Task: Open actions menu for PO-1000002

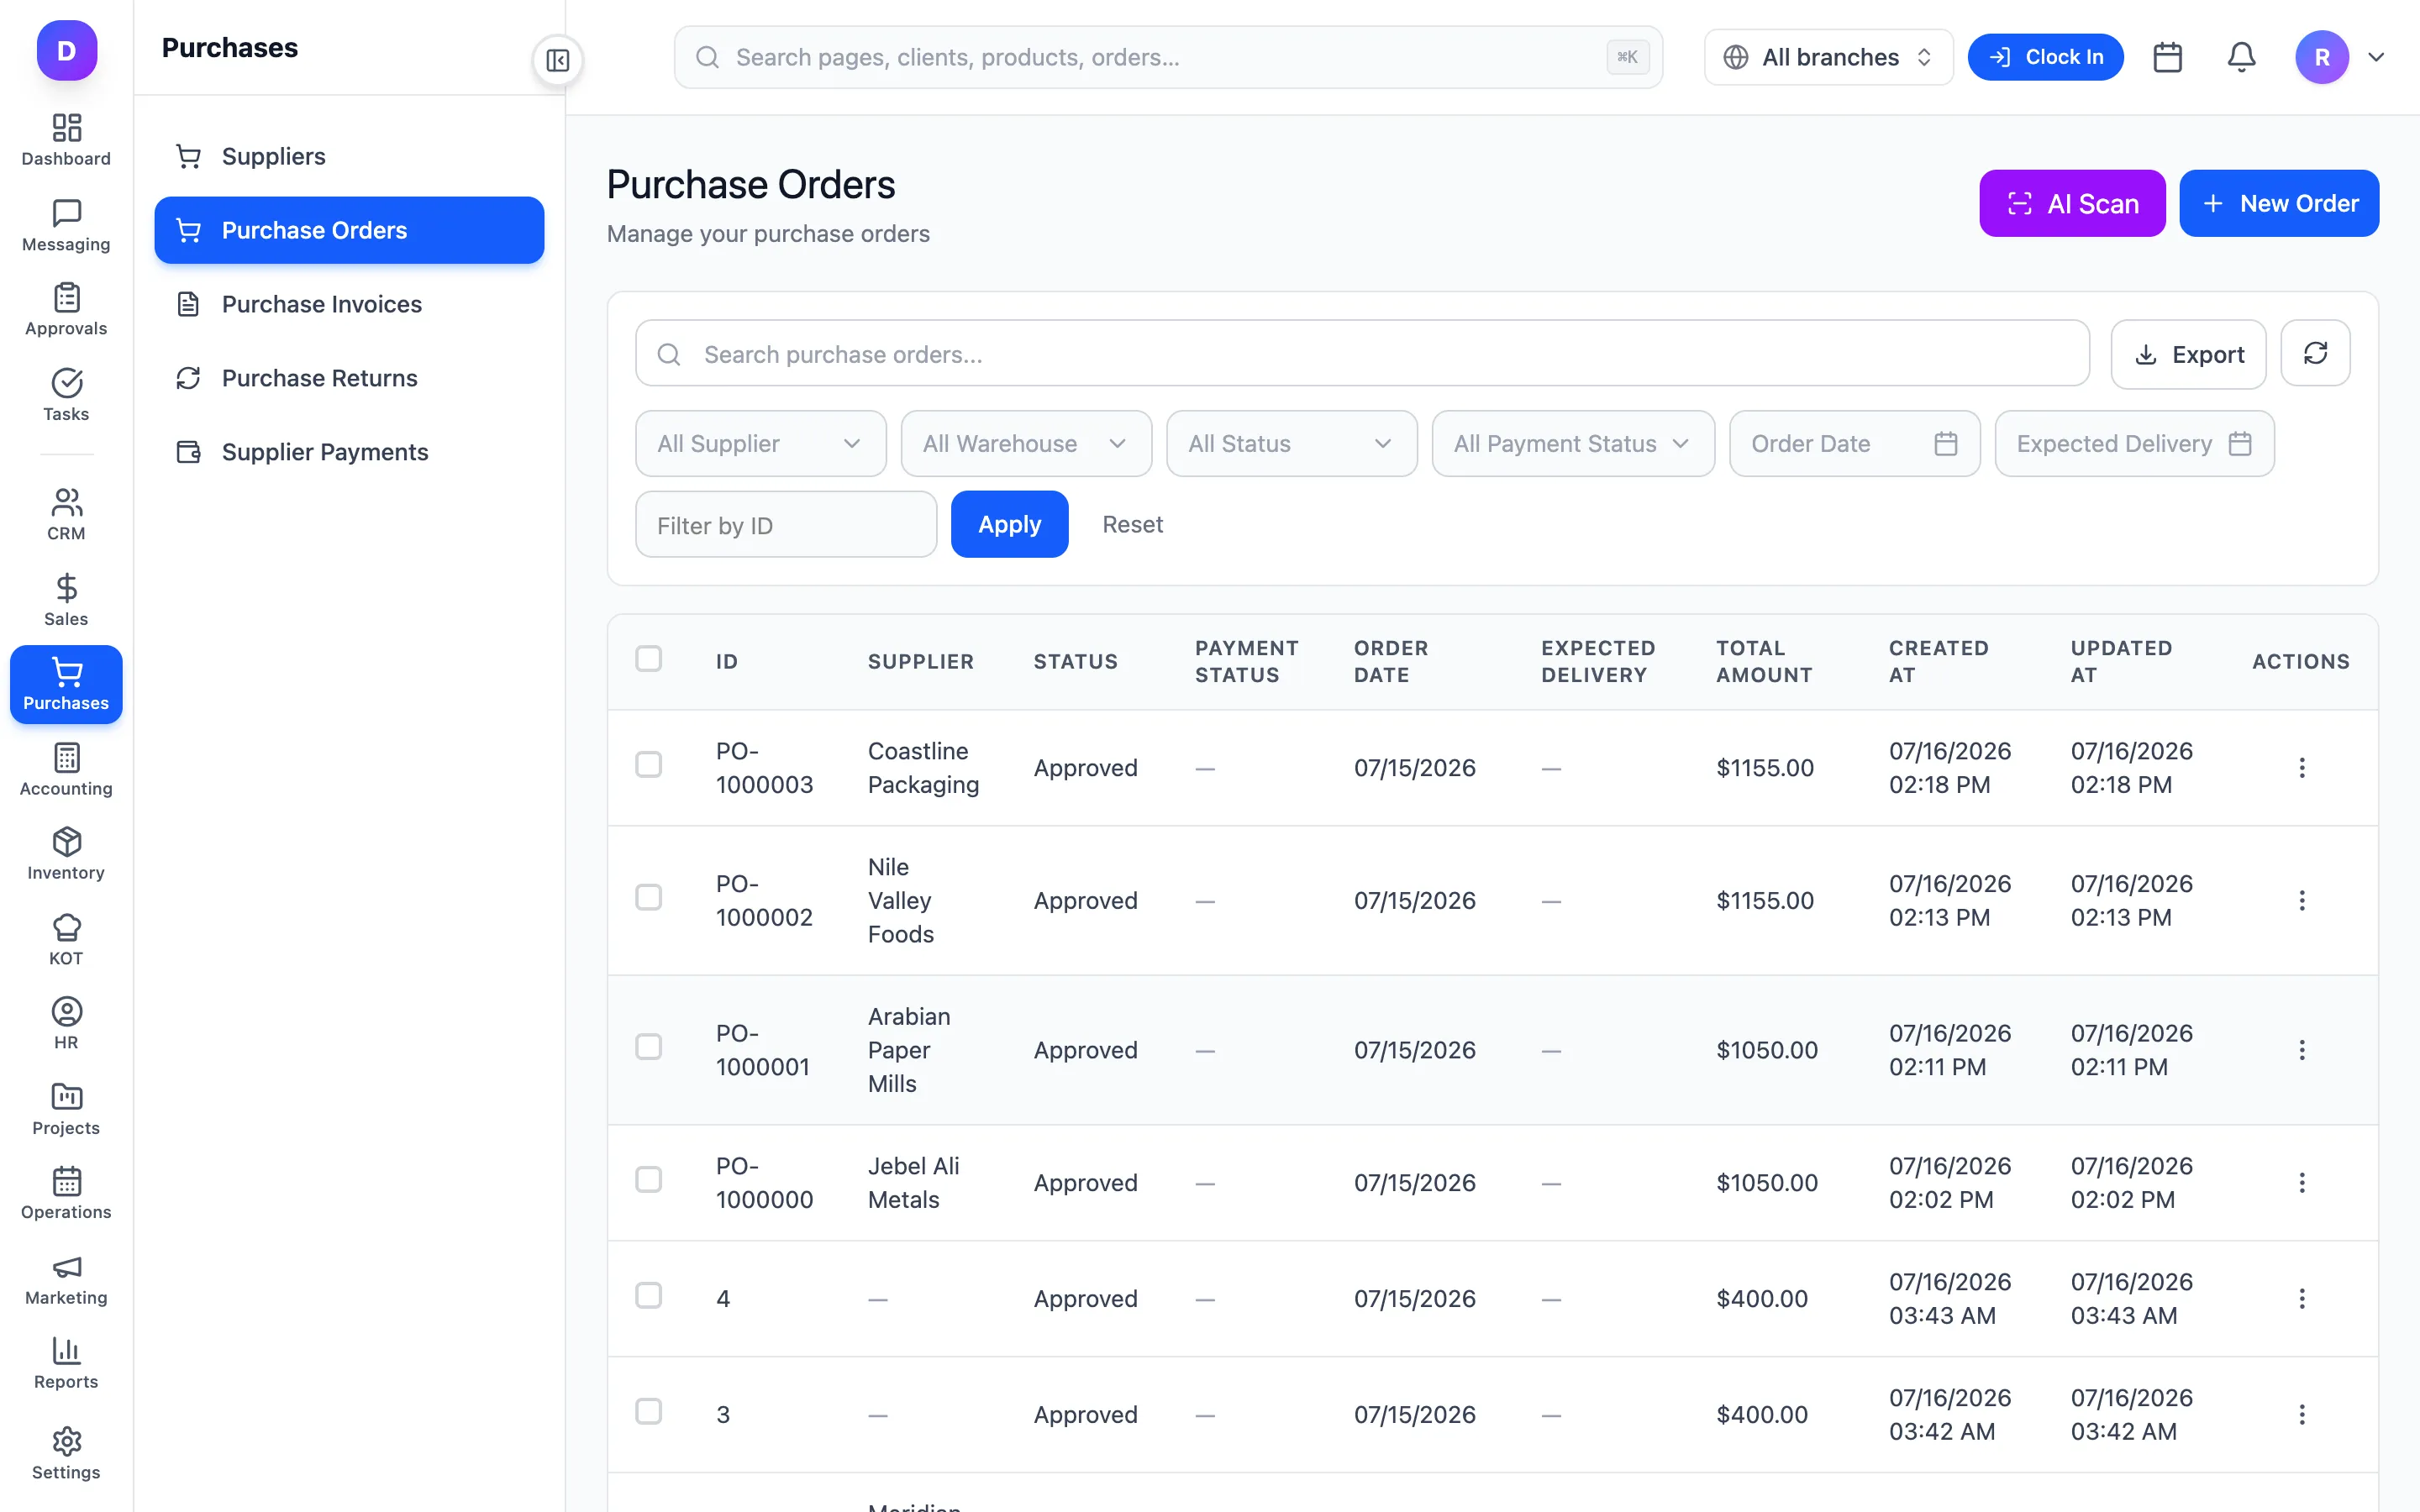Action: (2301, 901)
